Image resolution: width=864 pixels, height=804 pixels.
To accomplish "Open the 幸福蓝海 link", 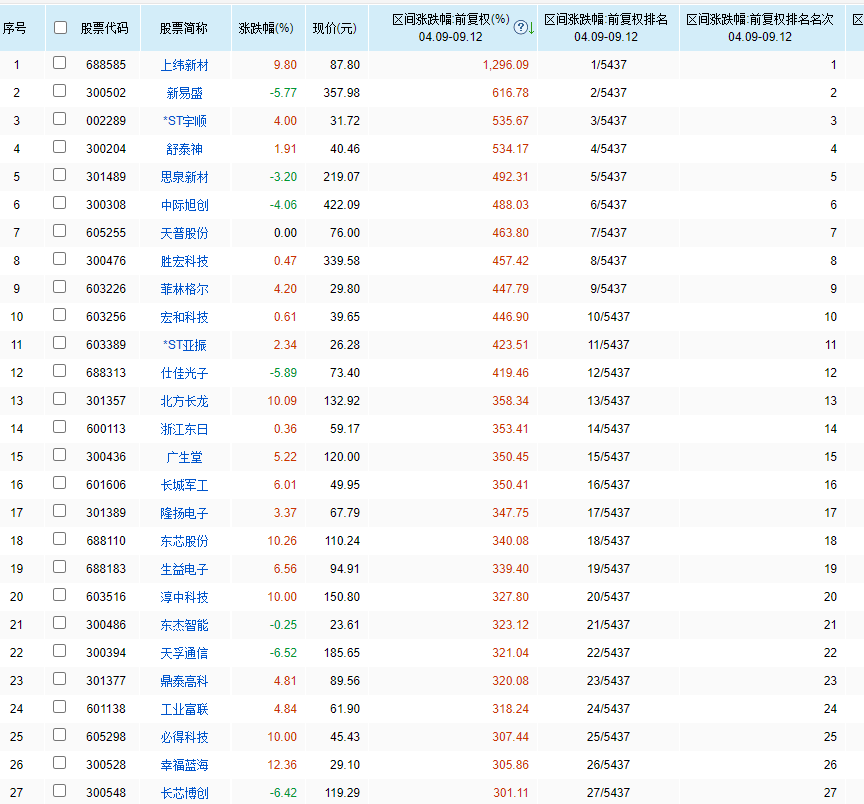I will pyautogui.click(x=185, y=765).
